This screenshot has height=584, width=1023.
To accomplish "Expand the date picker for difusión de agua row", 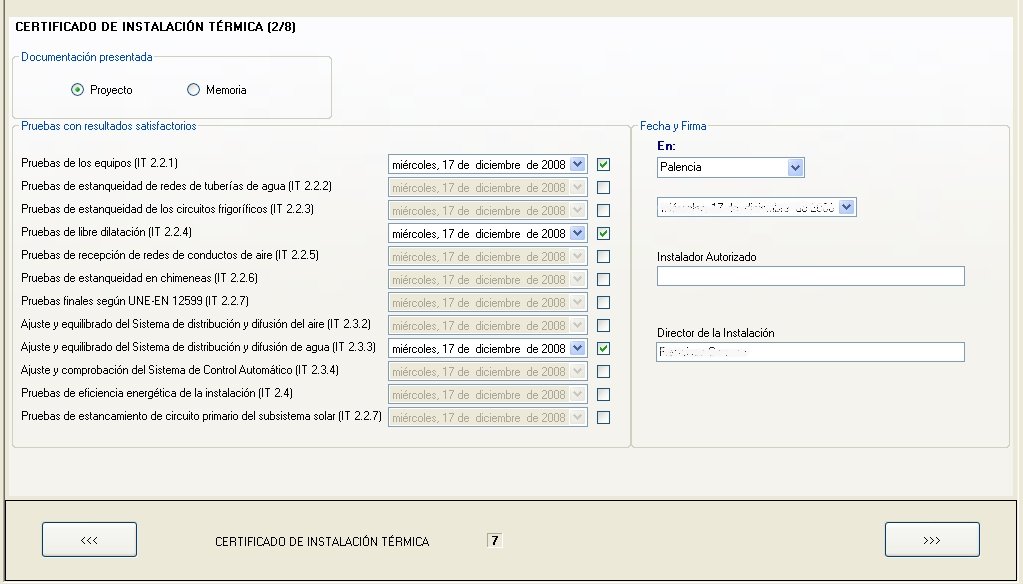I will tap(577, 348).
